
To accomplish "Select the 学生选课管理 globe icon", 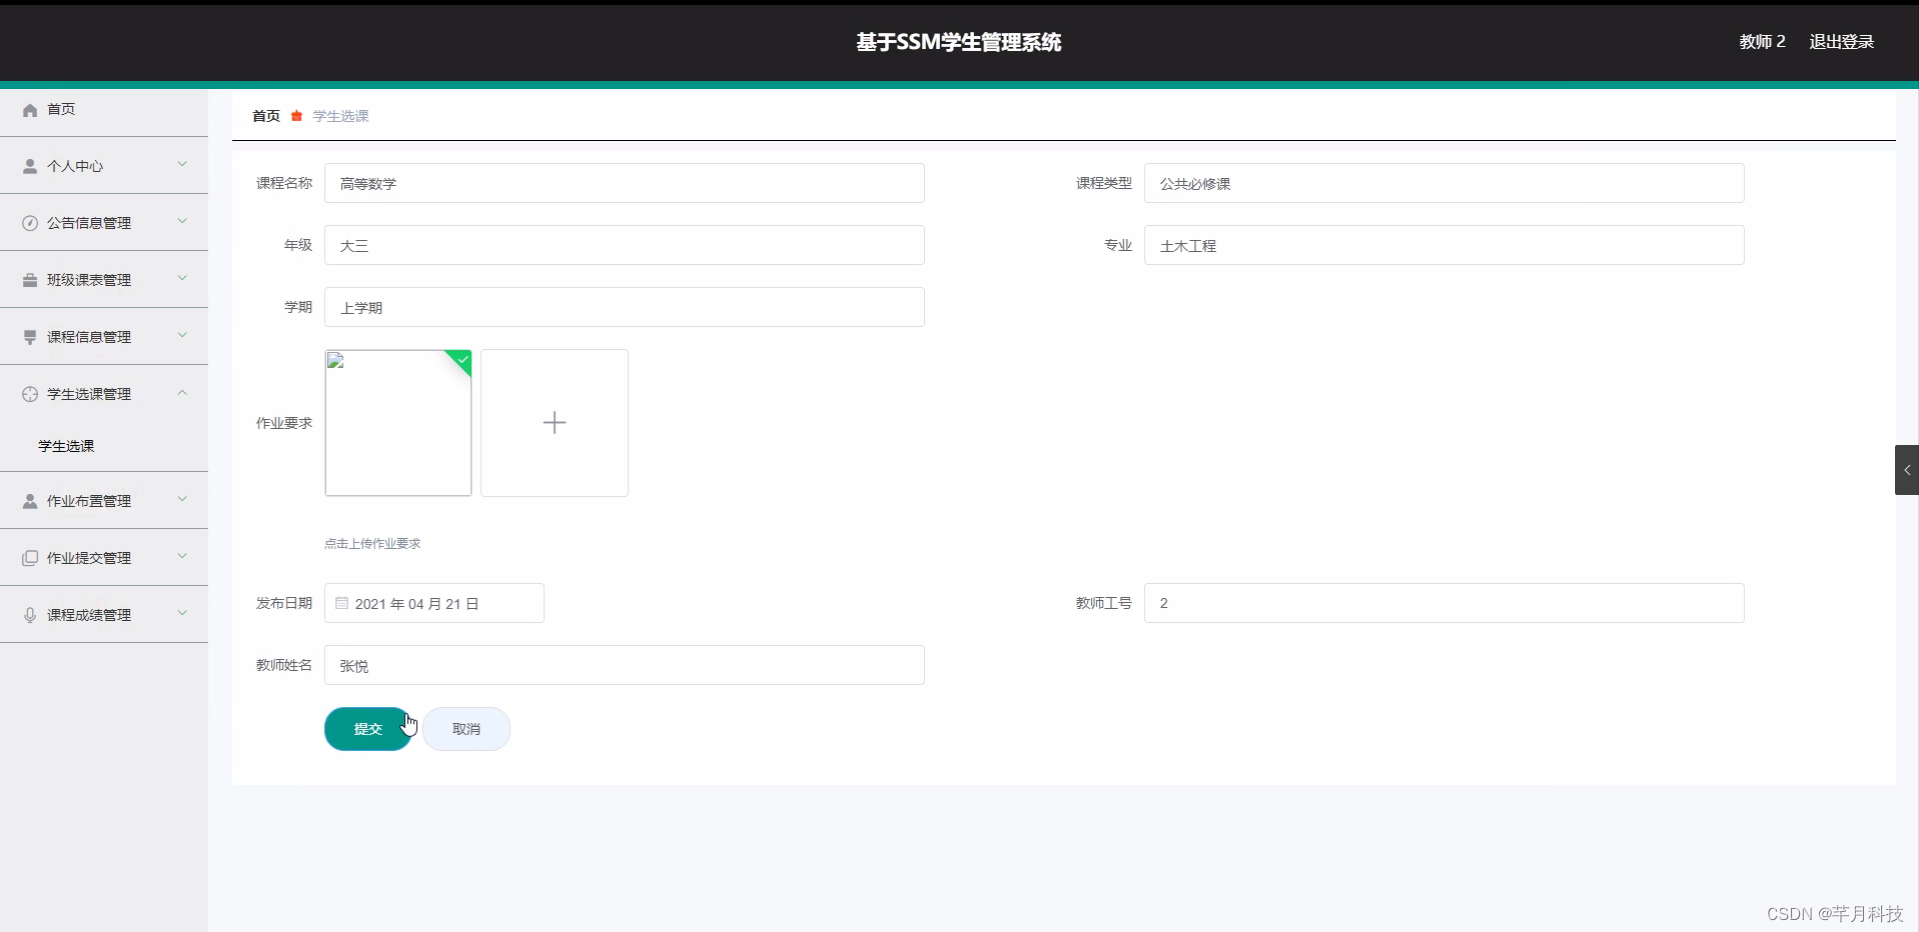I will [28, 394].
